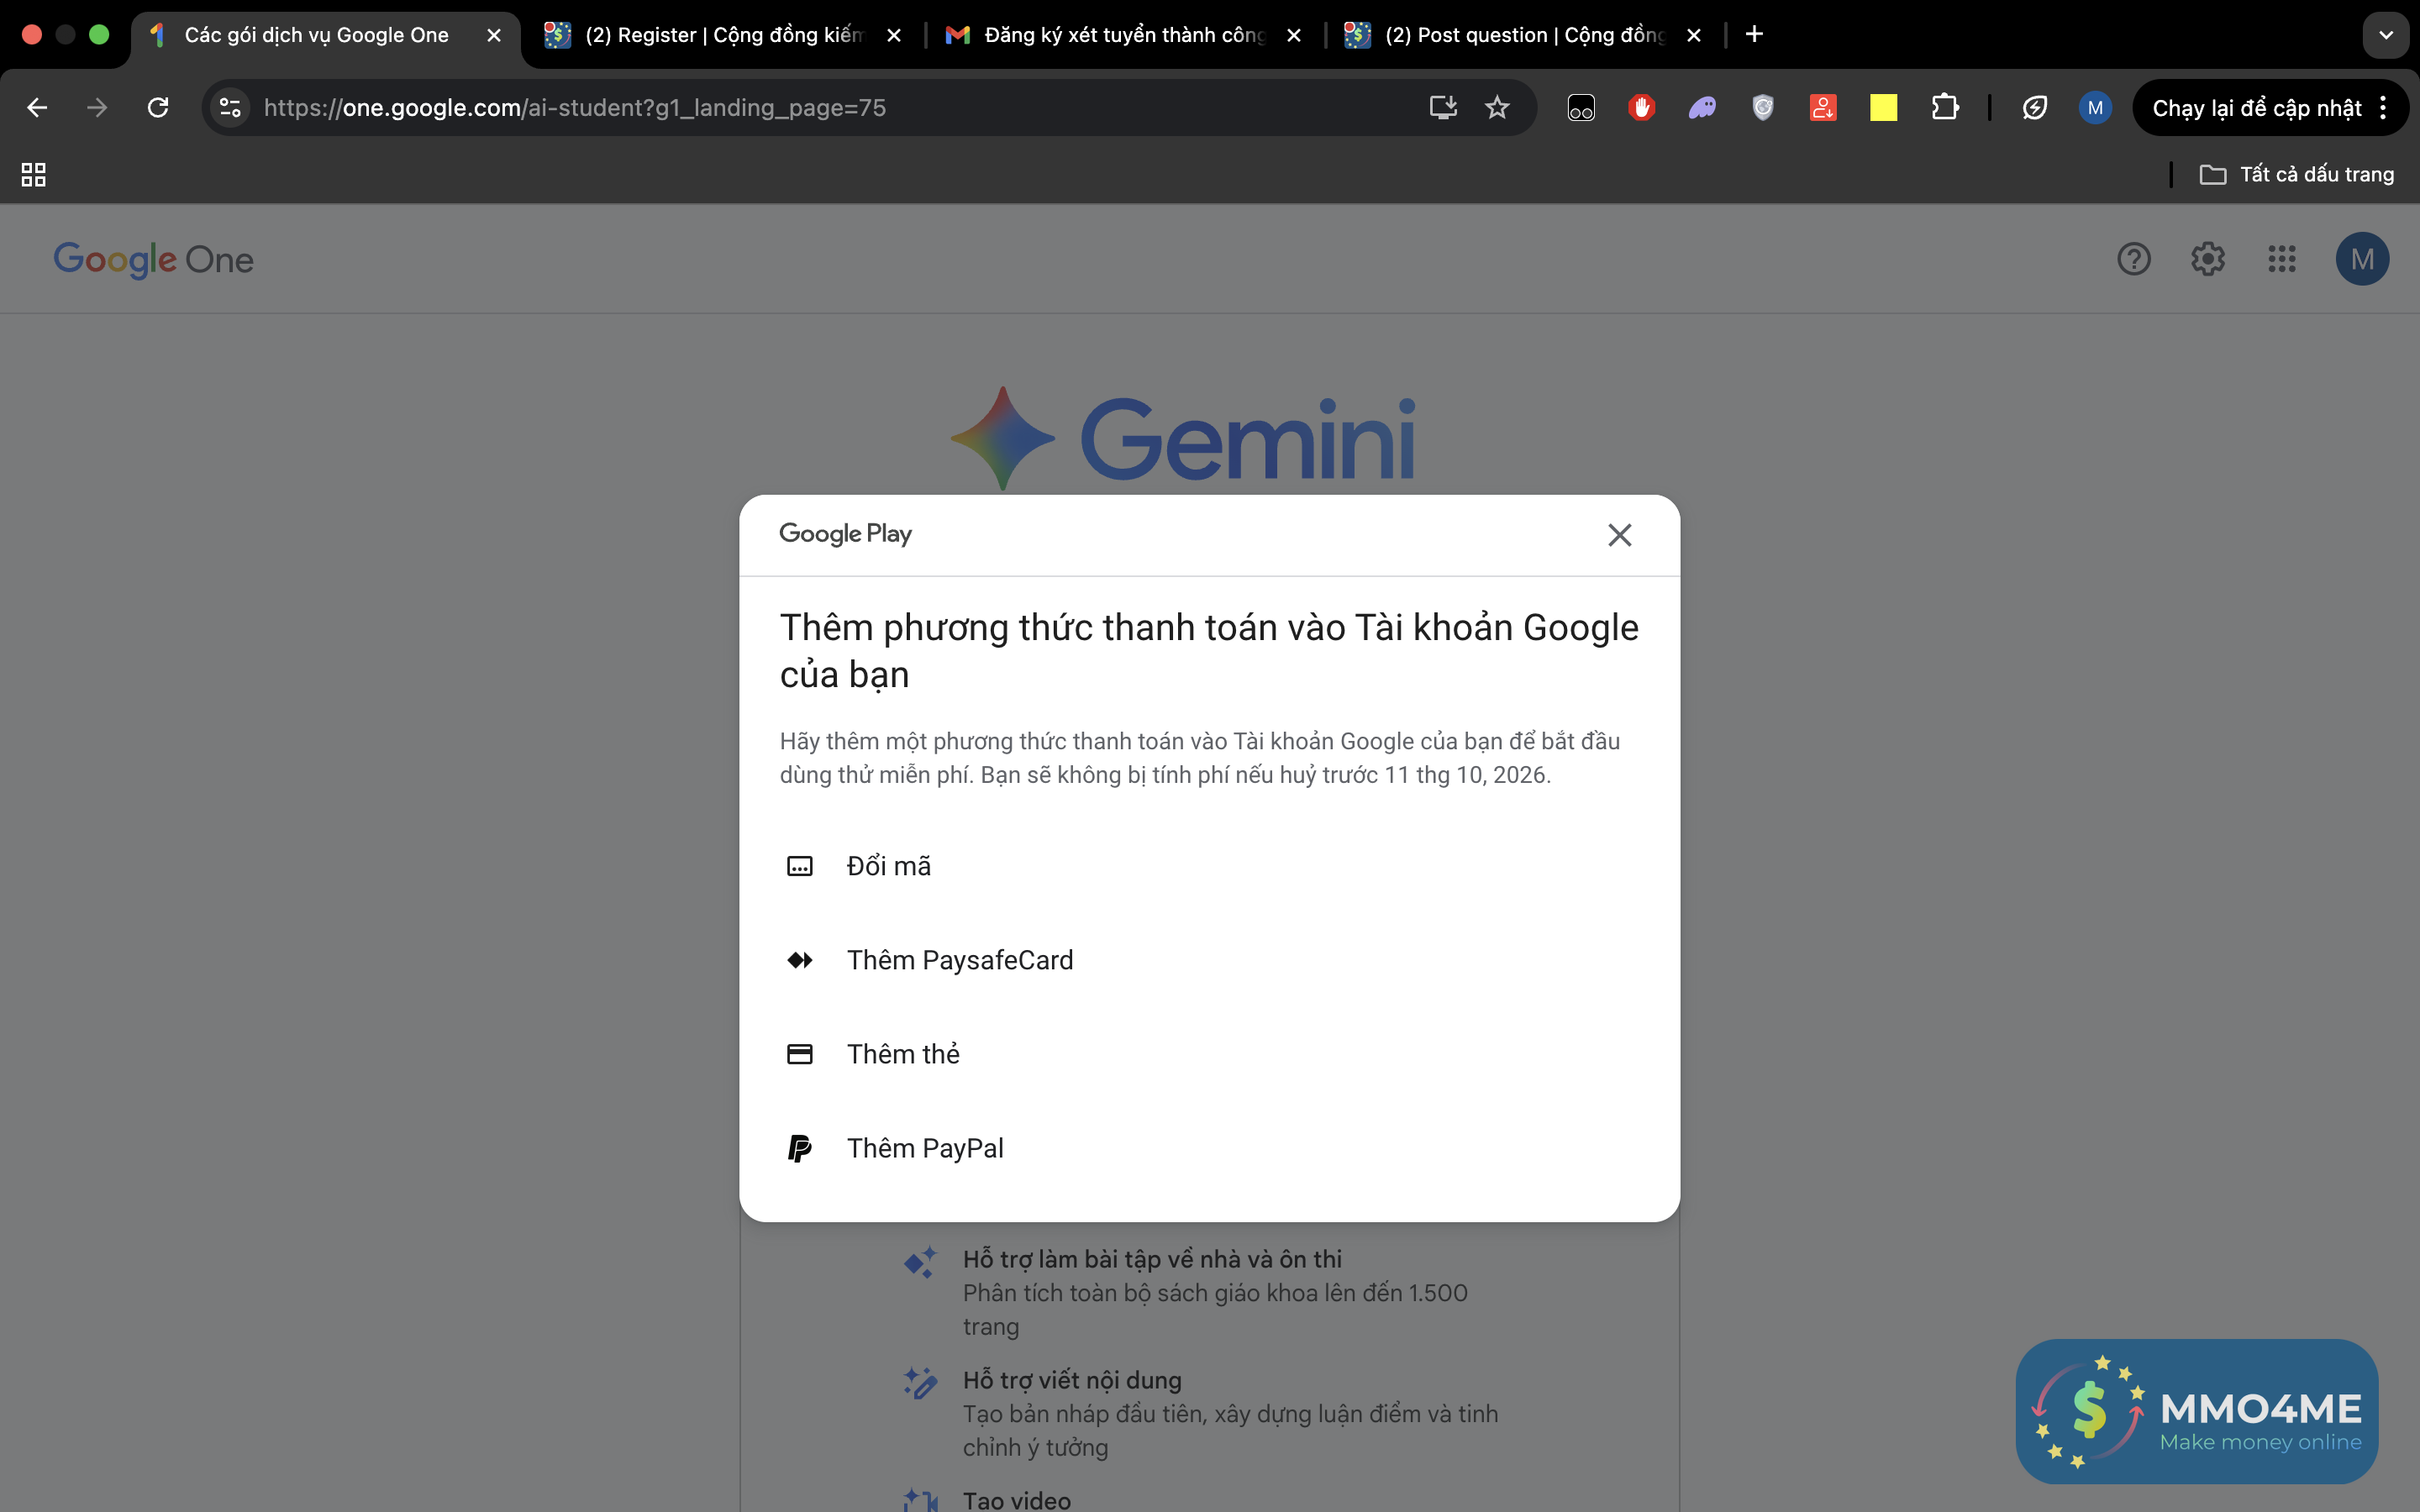Open Google One settings gear
2420x1512 pixels.
click(2207, 260)
